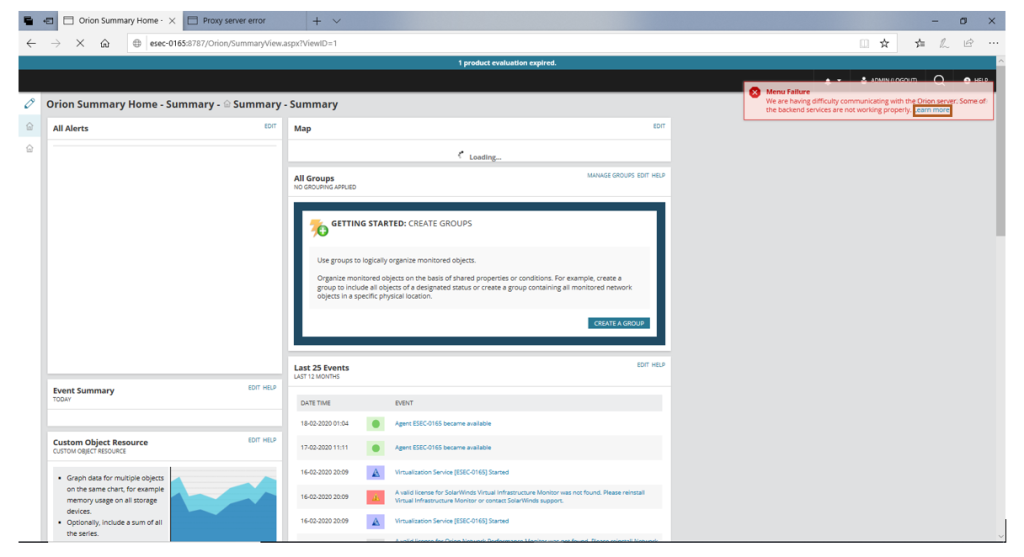The width and height of the screenshot is (1024, 557).
Task: Click HELP on Custom Object Resource panel
Action: 269,440
